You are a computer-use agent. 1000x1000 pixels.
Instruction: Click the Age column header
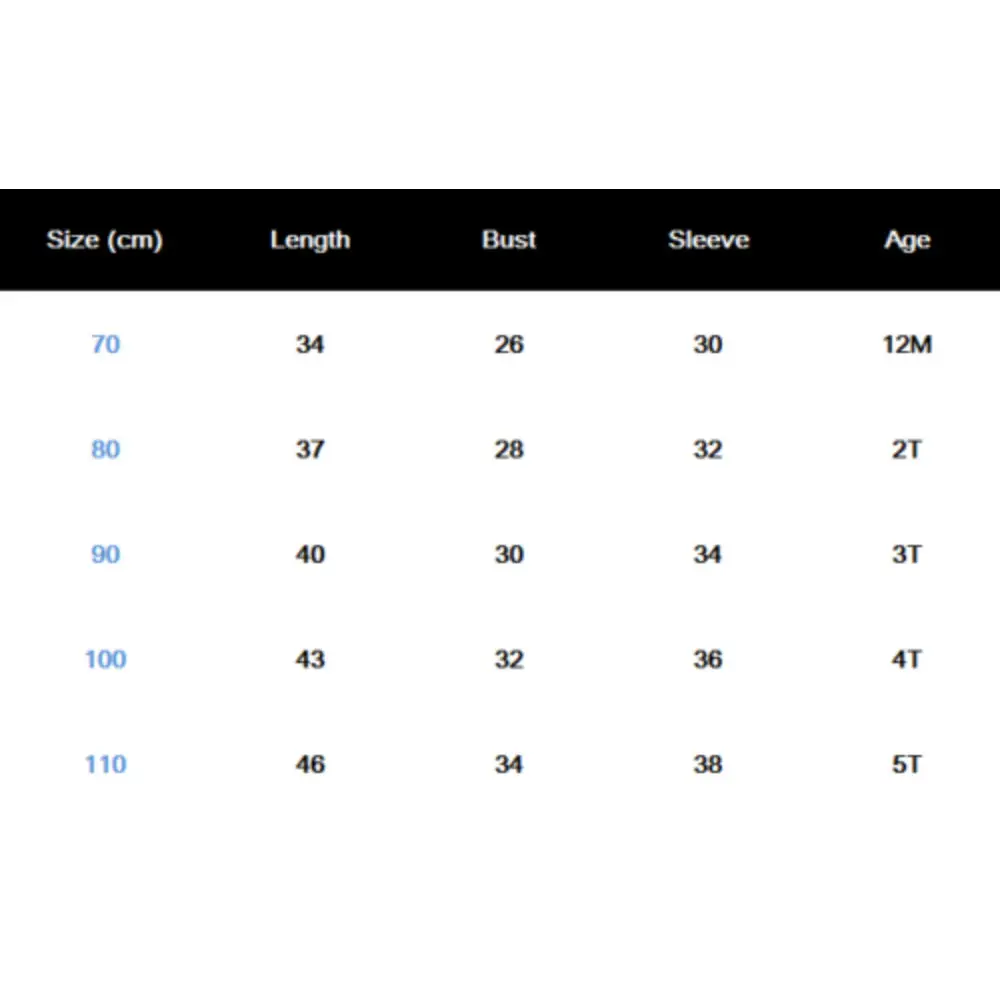[x=907, y=241]
